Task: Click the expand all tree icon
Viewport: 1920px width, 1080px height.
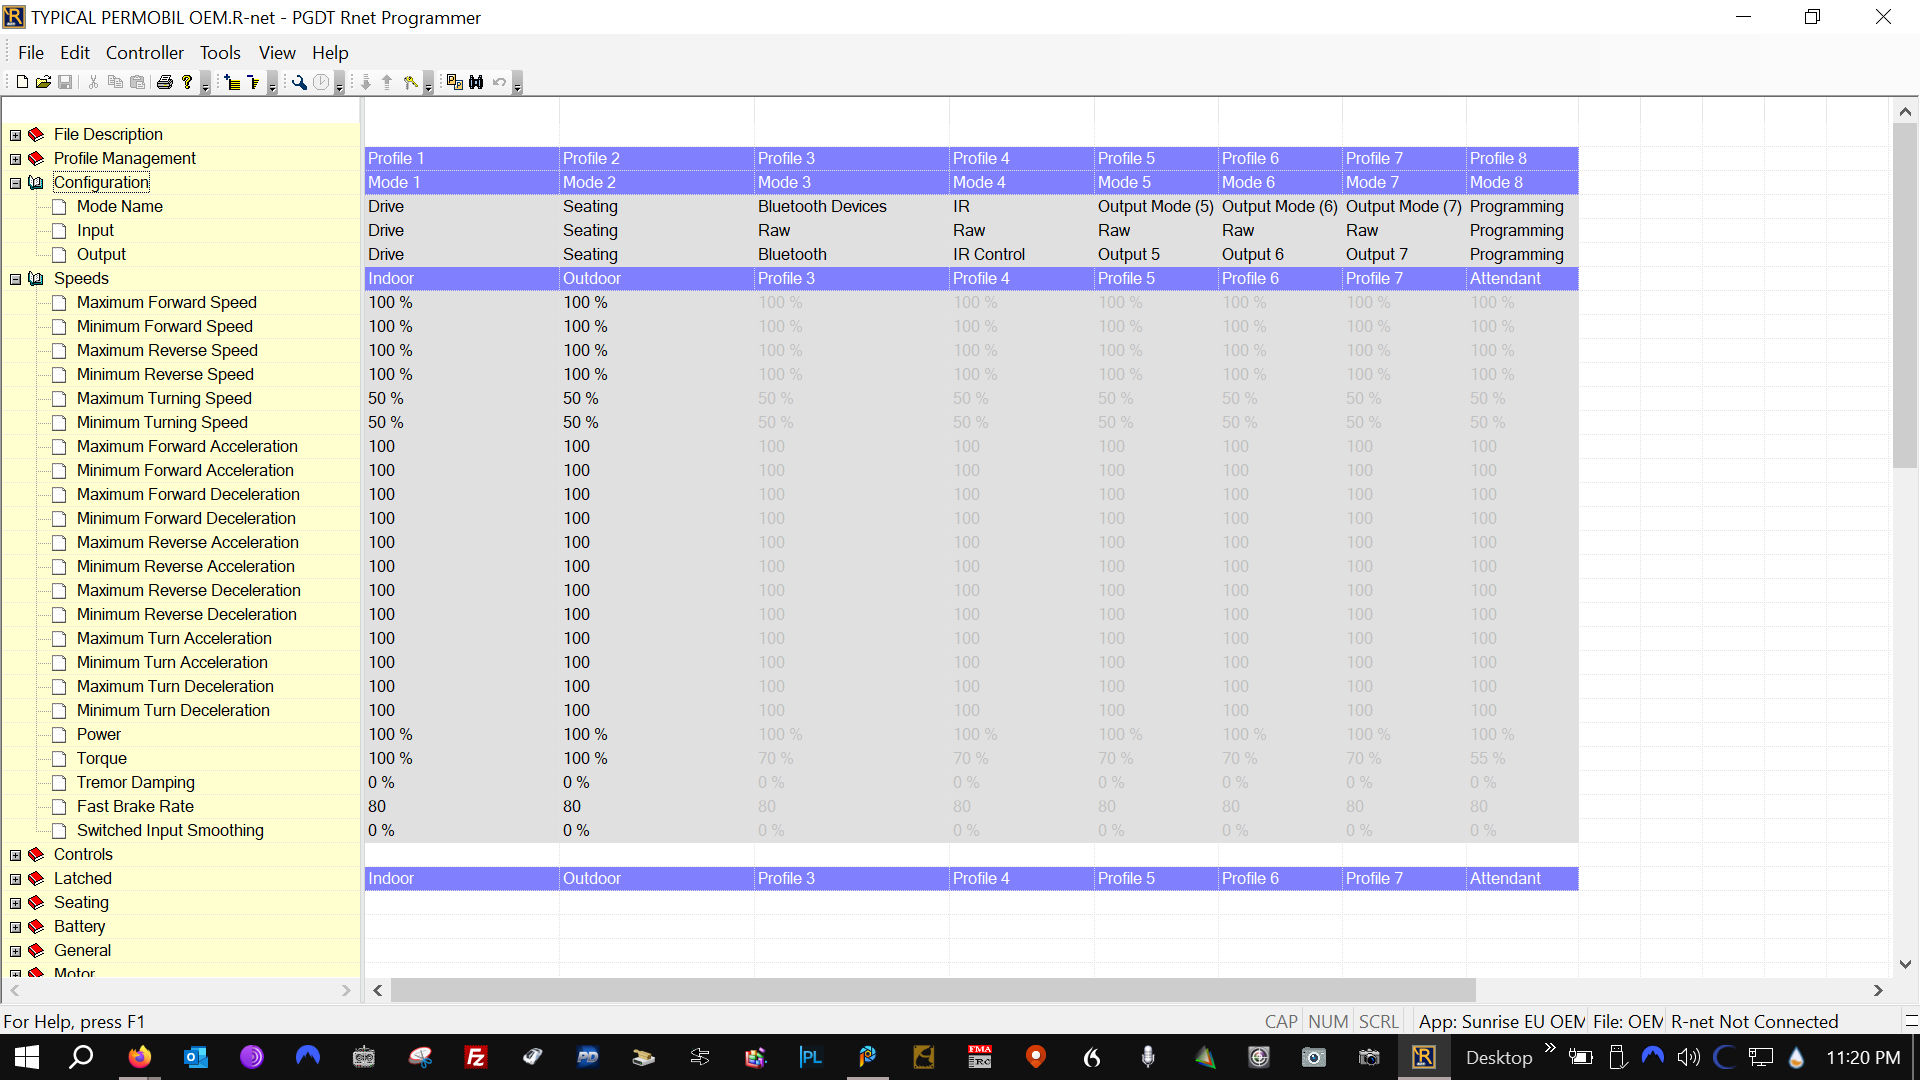Action: [232, 82]
